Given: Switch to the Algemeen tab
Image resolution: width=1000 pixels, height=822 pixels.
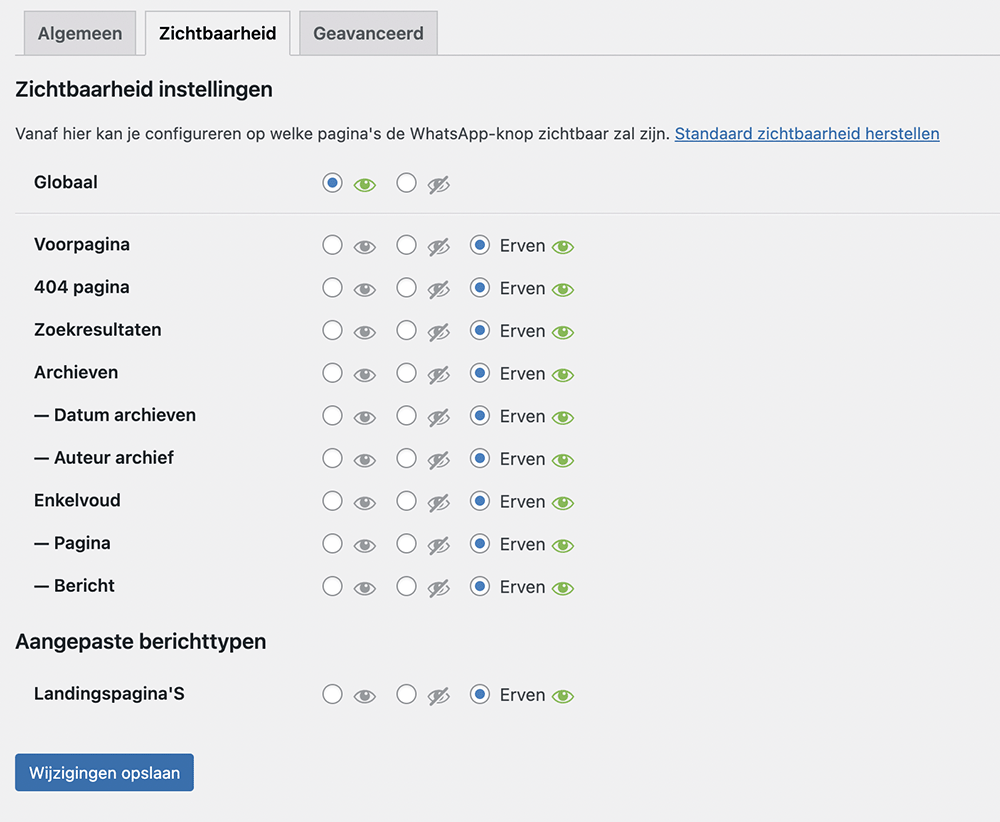Looking at the screenshot, I should click(x=80, y=33).
